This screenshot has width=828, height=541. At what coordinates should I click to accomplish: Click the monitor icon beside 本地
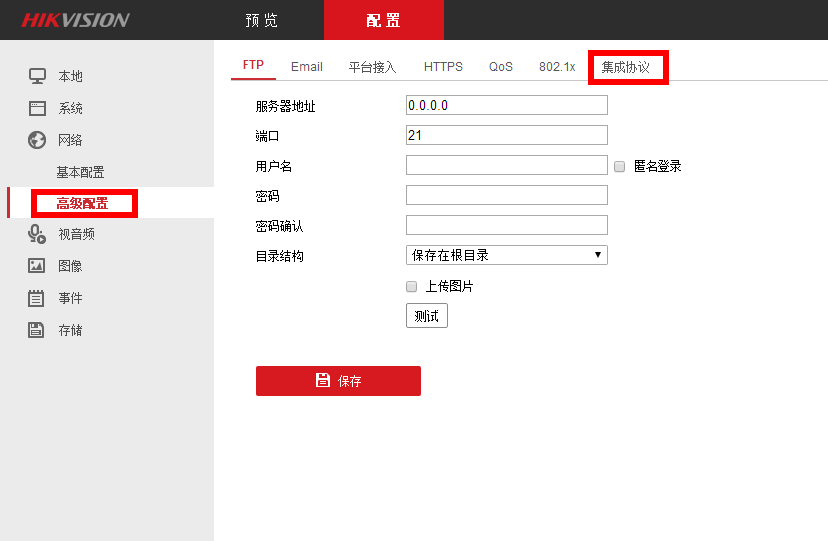37,76
